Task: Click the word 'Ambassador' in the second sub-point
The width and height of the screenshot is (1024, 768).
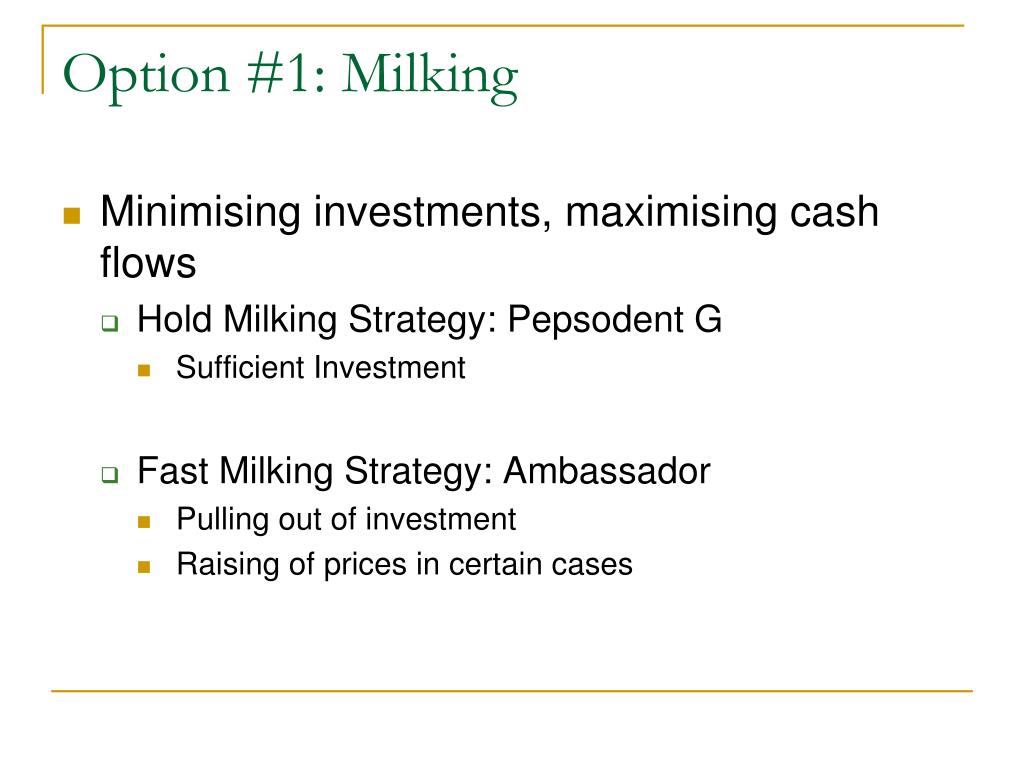Action: 607,471
